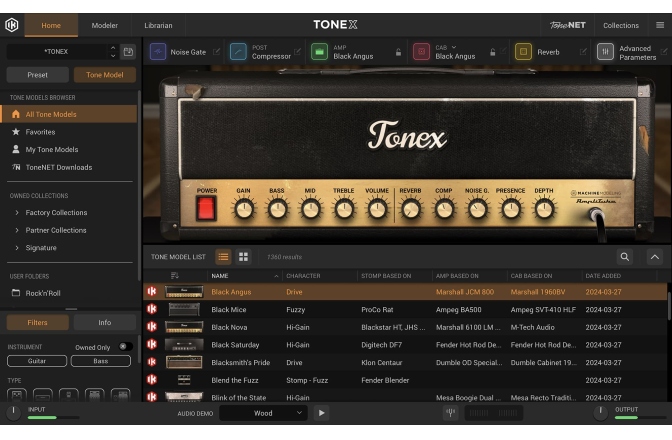Toggle the Owned Only switch
Image resolution: width=672 pixels, height=440 pixels.
(126, 347)
